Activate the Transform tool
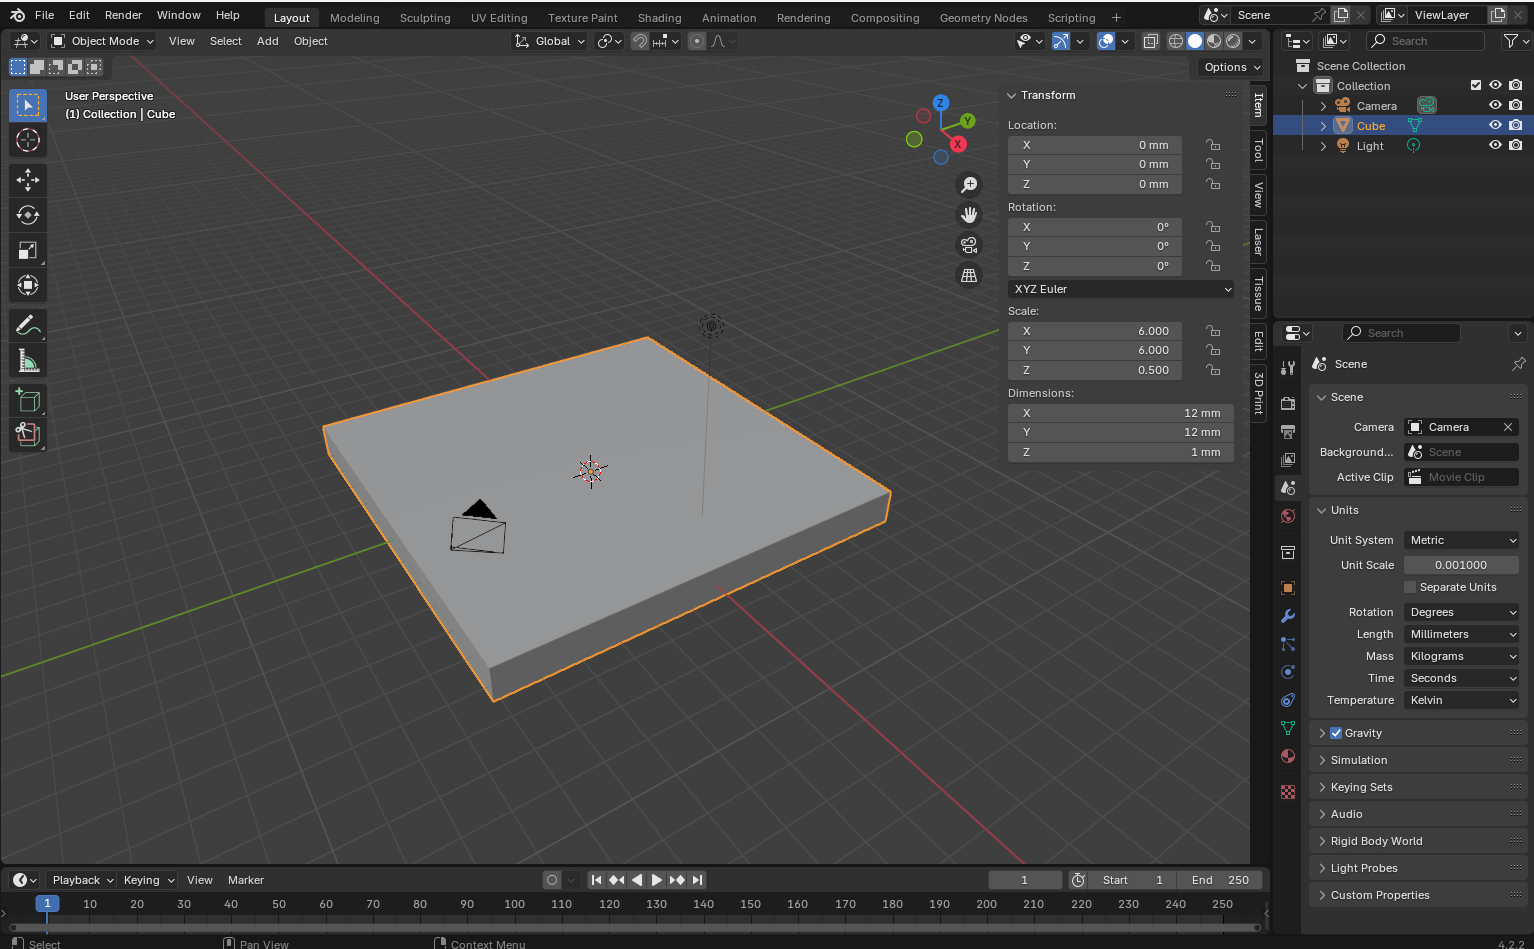The height and width of the screenshot is (949, 1534). (x=28, y=285)
